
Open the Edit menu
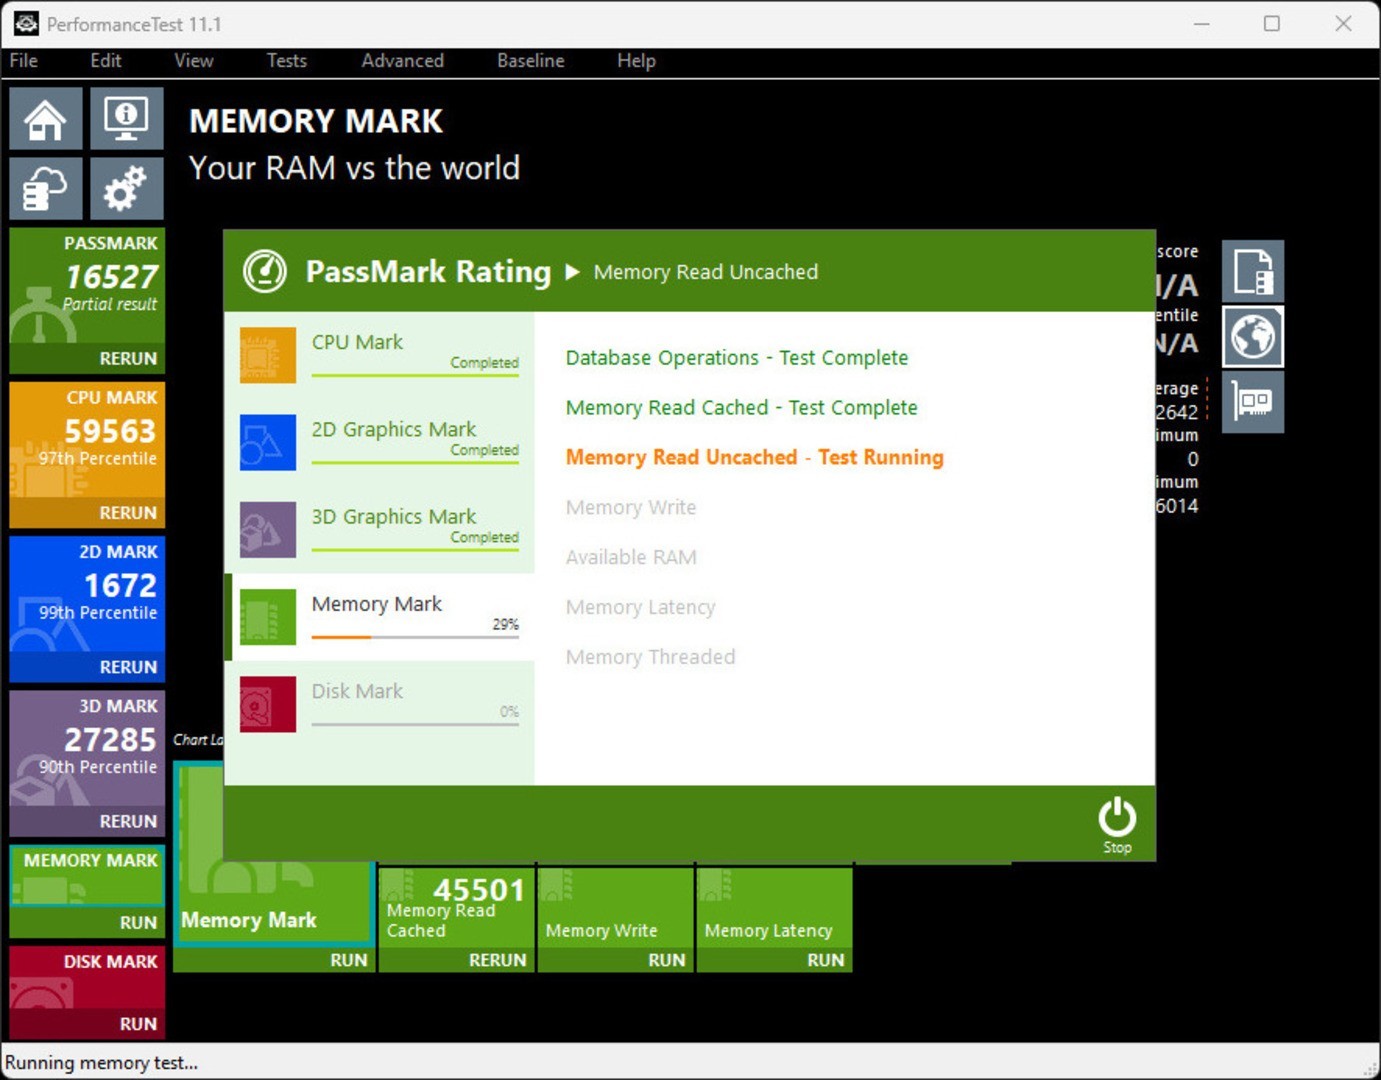click(x=106, y=61)
